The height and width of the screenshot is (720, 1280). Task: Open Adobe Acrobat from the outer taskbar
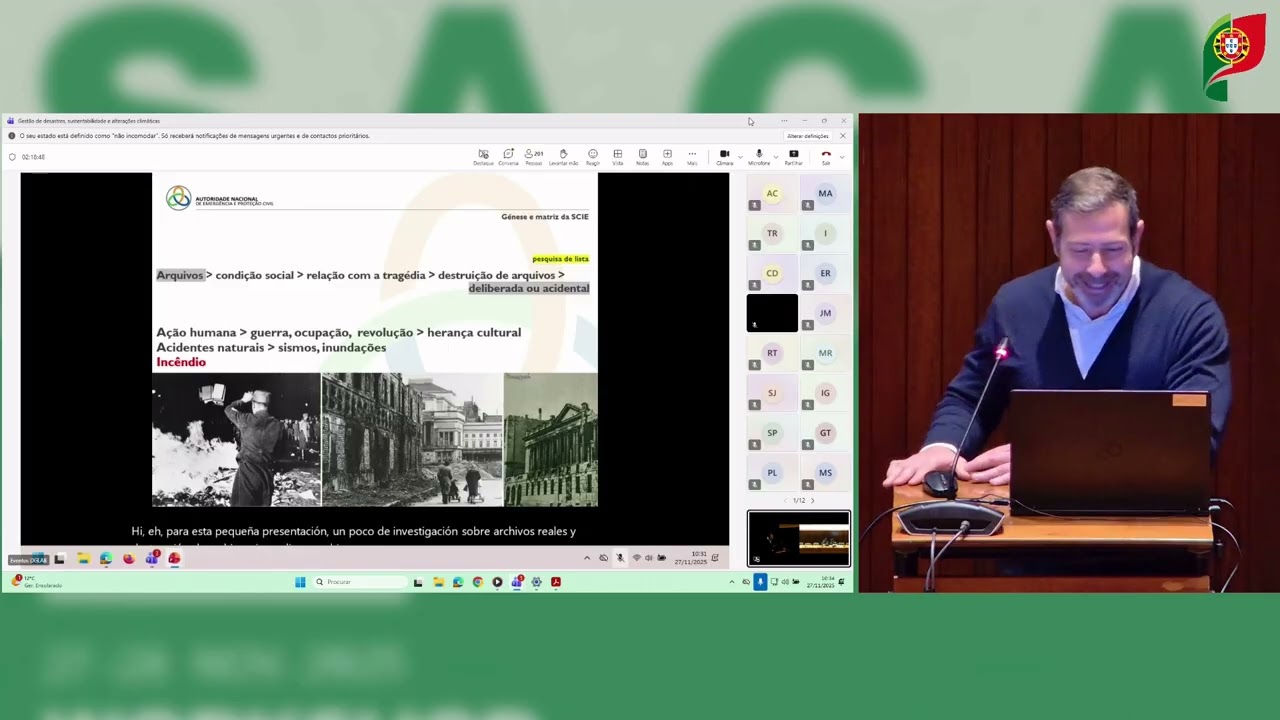pyautogui.click(x=556, y=582)
